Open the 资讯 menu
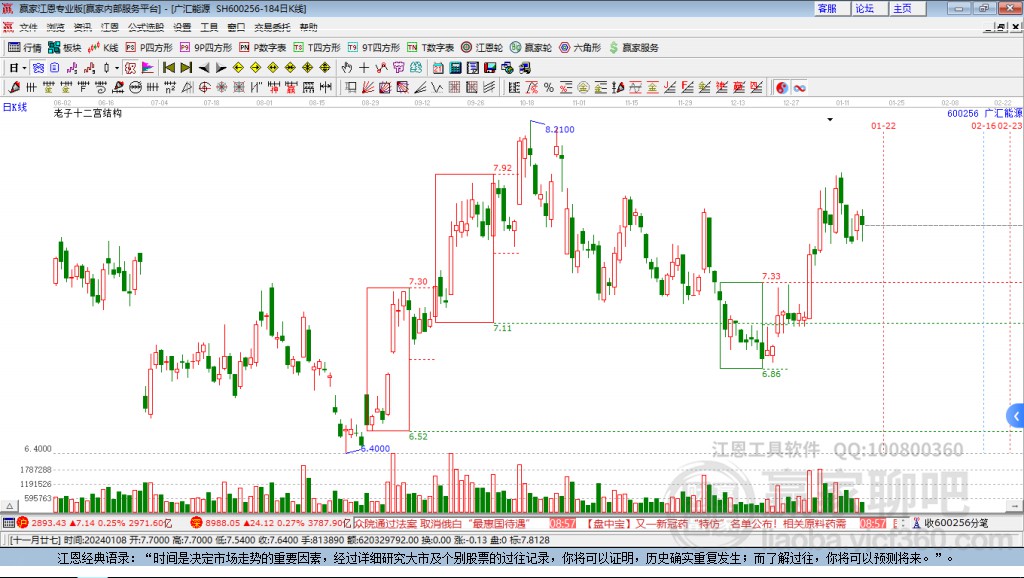The height and width of the screenshot is (578, 1024). 82,27
